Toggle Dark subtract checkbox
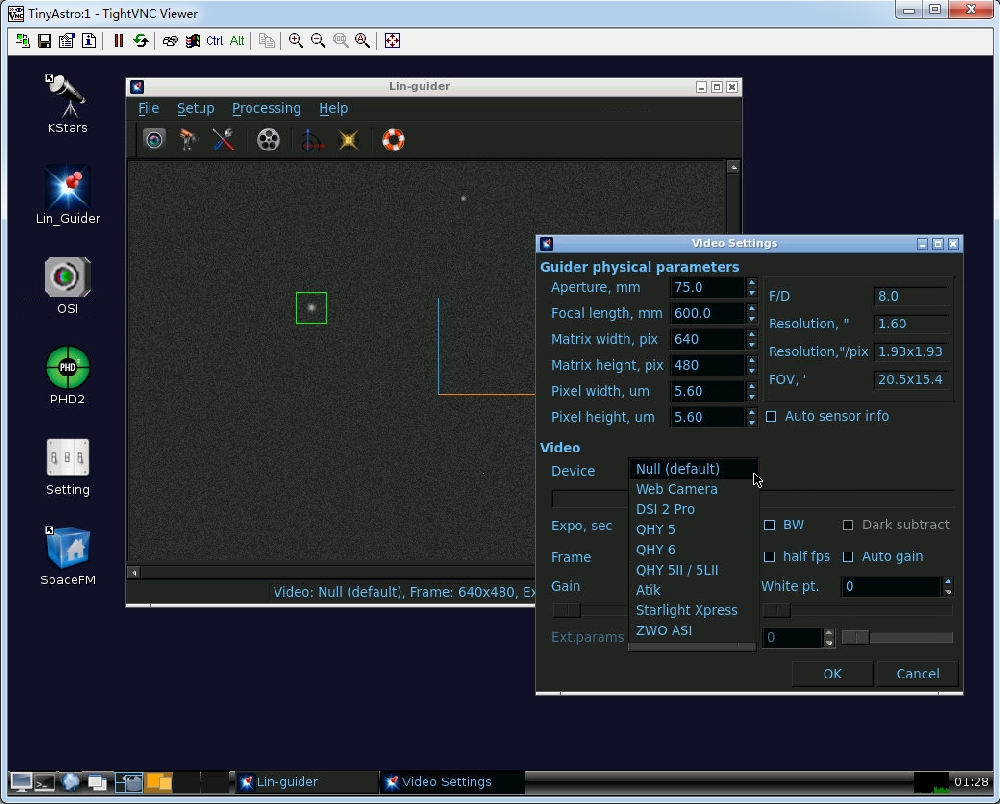This screenshot has height=804, width=1000. (848, 525)
